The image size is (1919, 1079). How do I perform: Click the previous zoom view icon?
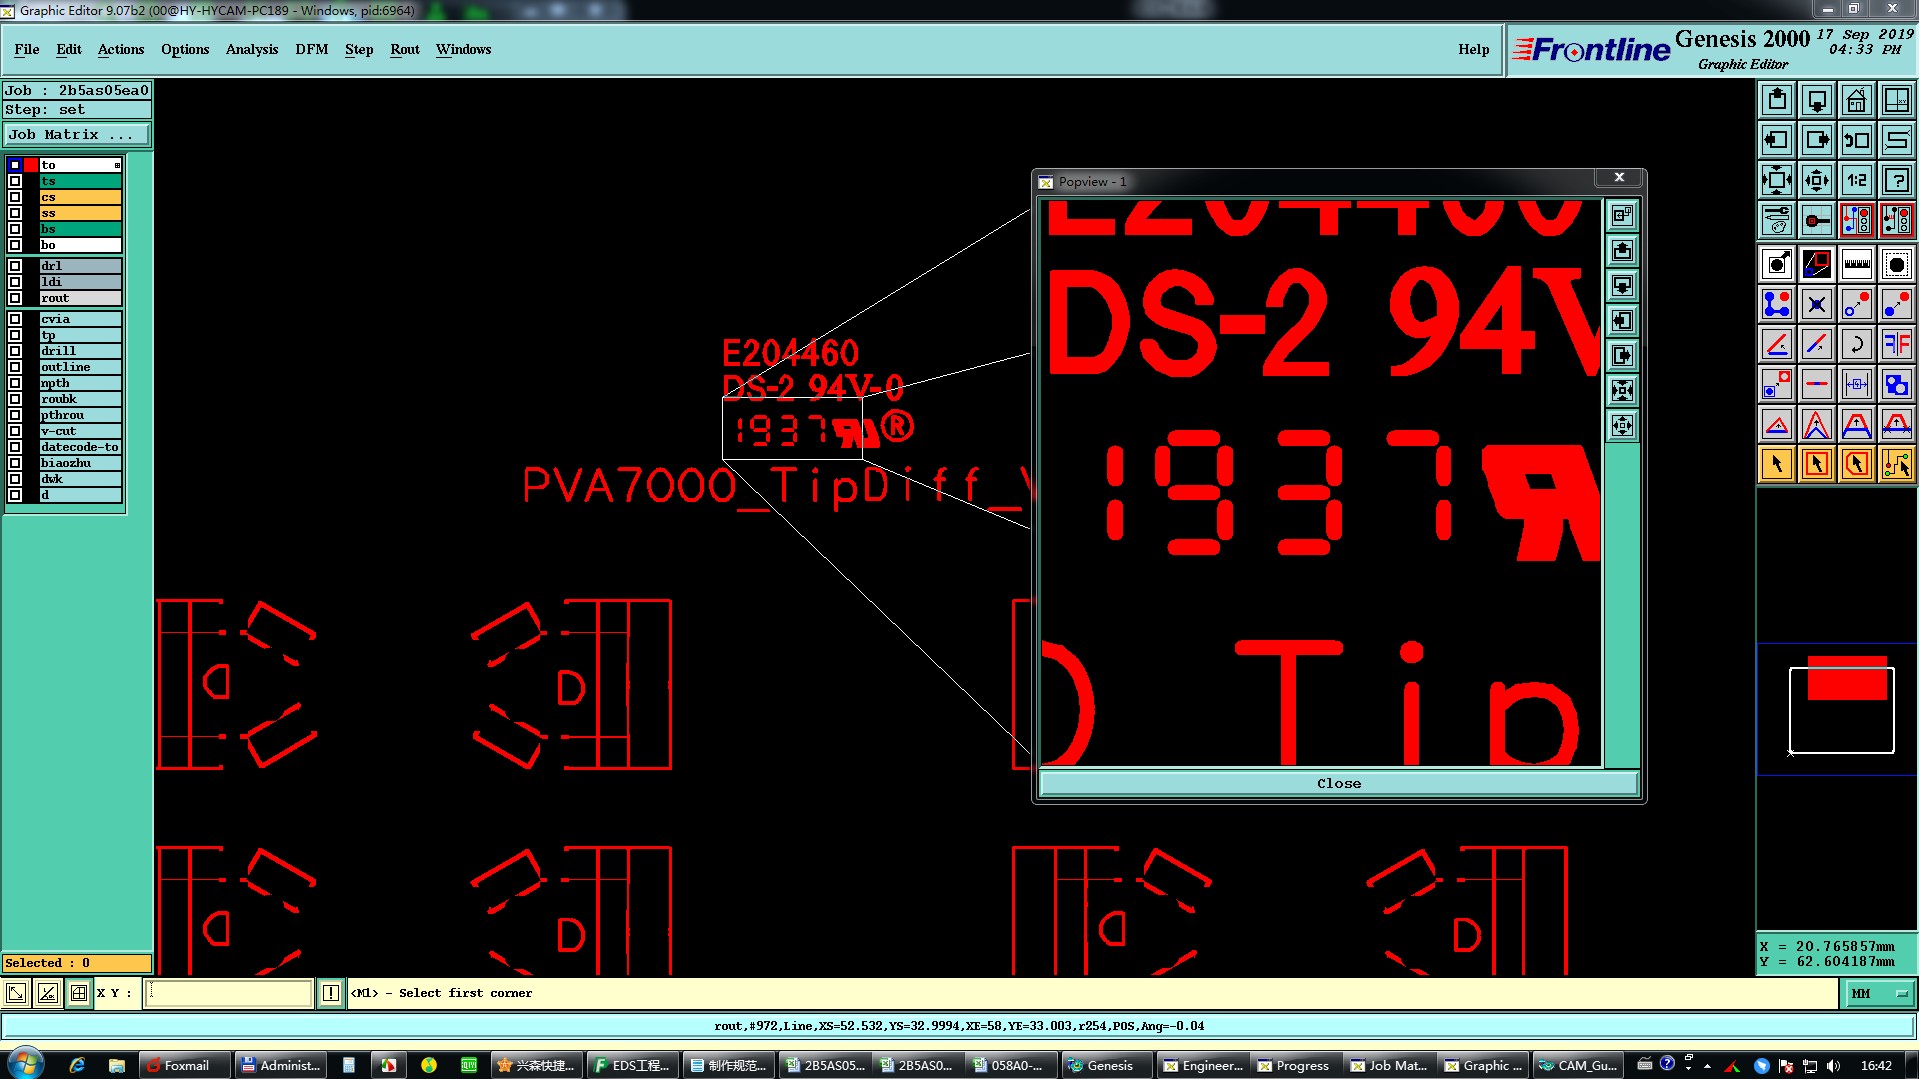coord(1857,140)
